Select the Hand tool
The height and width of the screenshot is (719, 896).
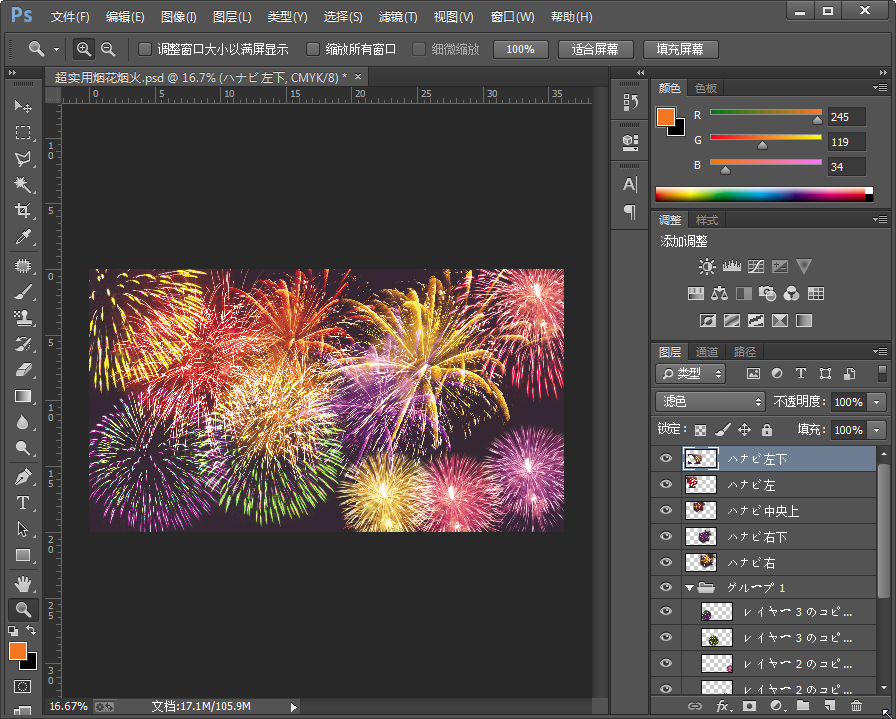pyautogui.click(x=22, y=583)
